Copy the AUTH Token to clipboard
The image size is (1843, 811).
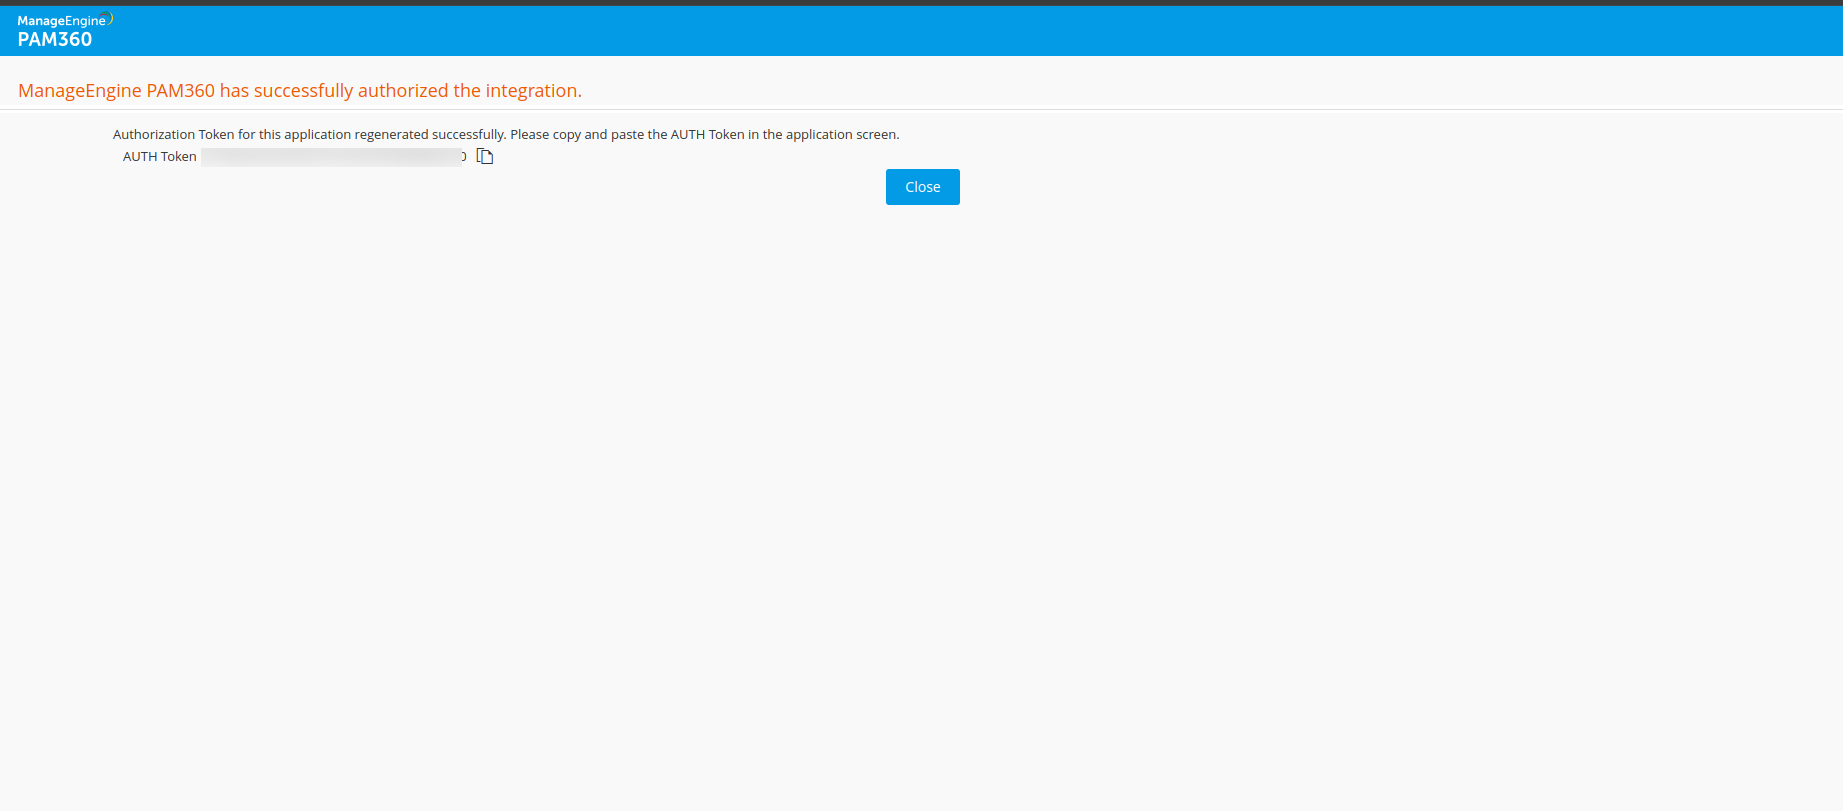485,156
